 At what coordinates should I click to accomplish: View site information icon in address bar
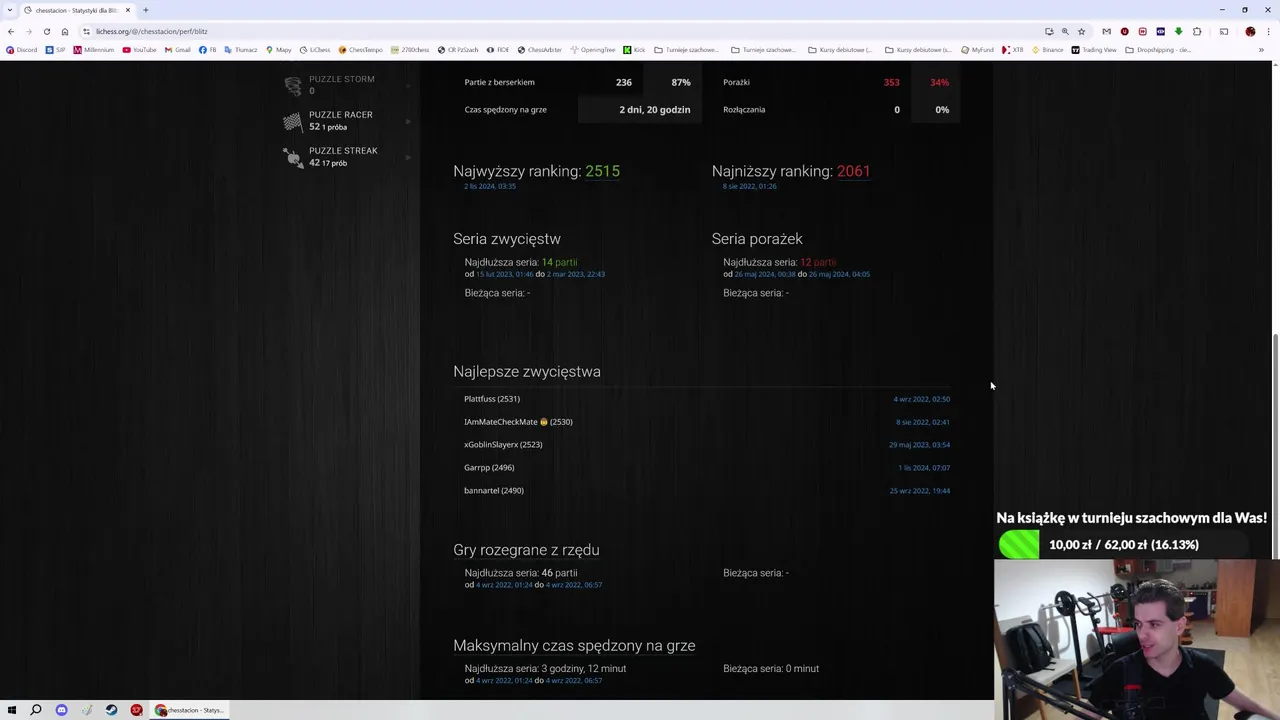coord(87,31)
